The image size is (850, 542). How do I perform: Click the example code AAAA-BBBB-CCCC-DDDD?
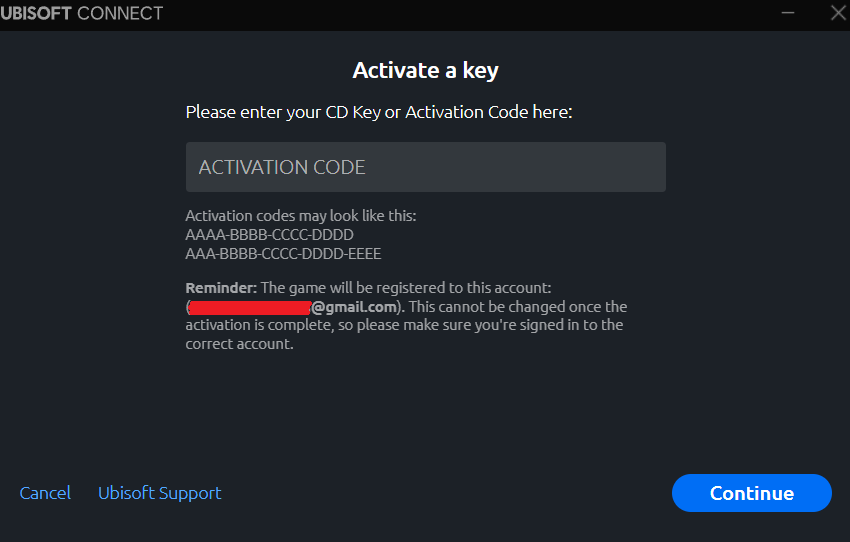[270, 235]
